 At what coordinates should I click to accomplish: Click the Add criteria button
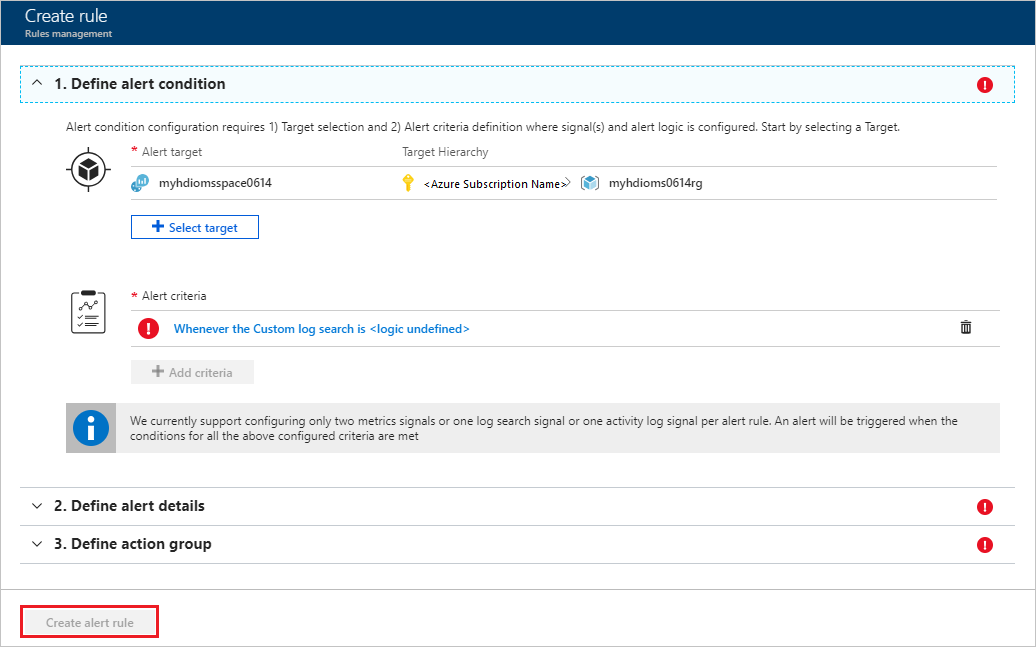tap(192, 372)
